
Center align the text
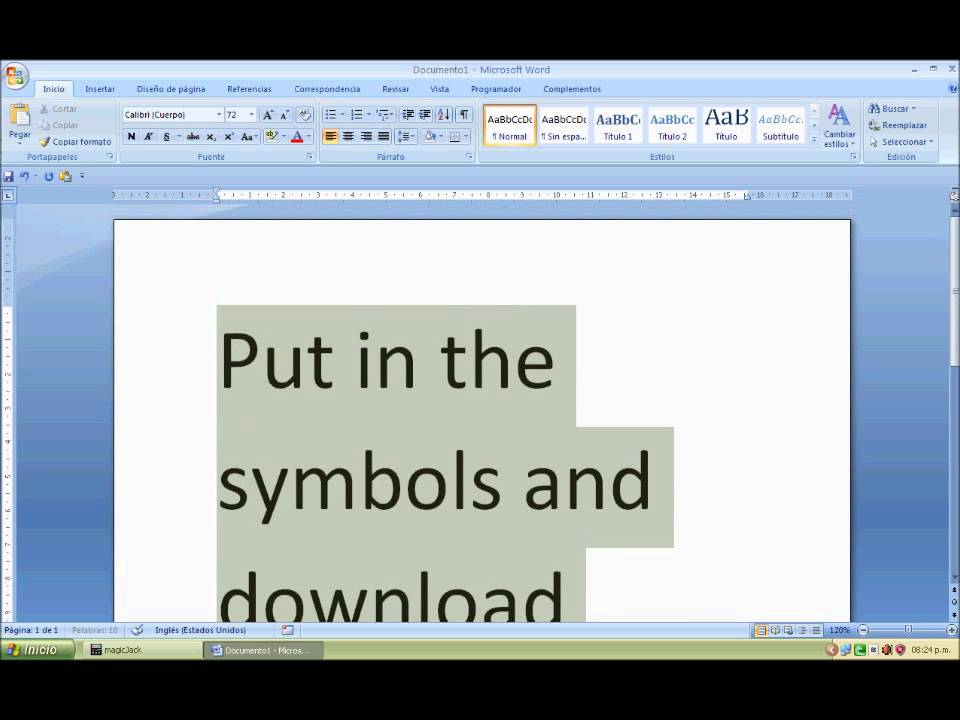[x=348, y=137]
